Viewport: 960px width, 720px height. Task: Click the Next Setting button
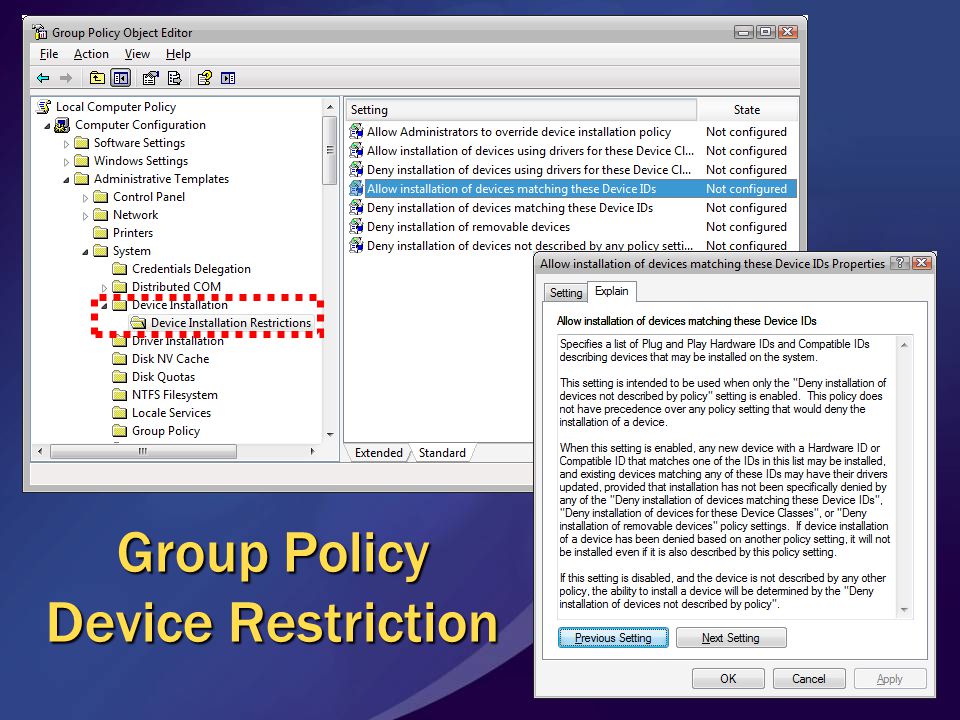point(731,638)
